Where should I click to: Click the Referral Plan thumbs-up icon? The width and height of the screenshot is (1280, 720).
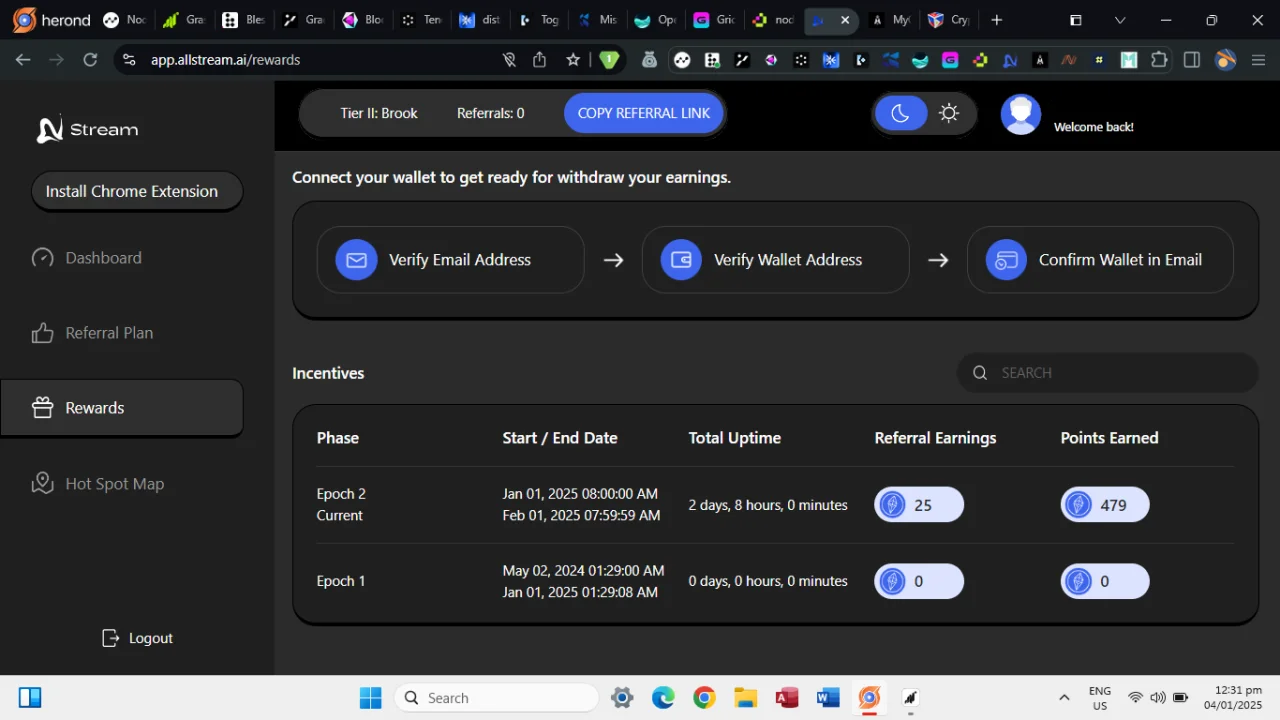click(x=42, y=333)
